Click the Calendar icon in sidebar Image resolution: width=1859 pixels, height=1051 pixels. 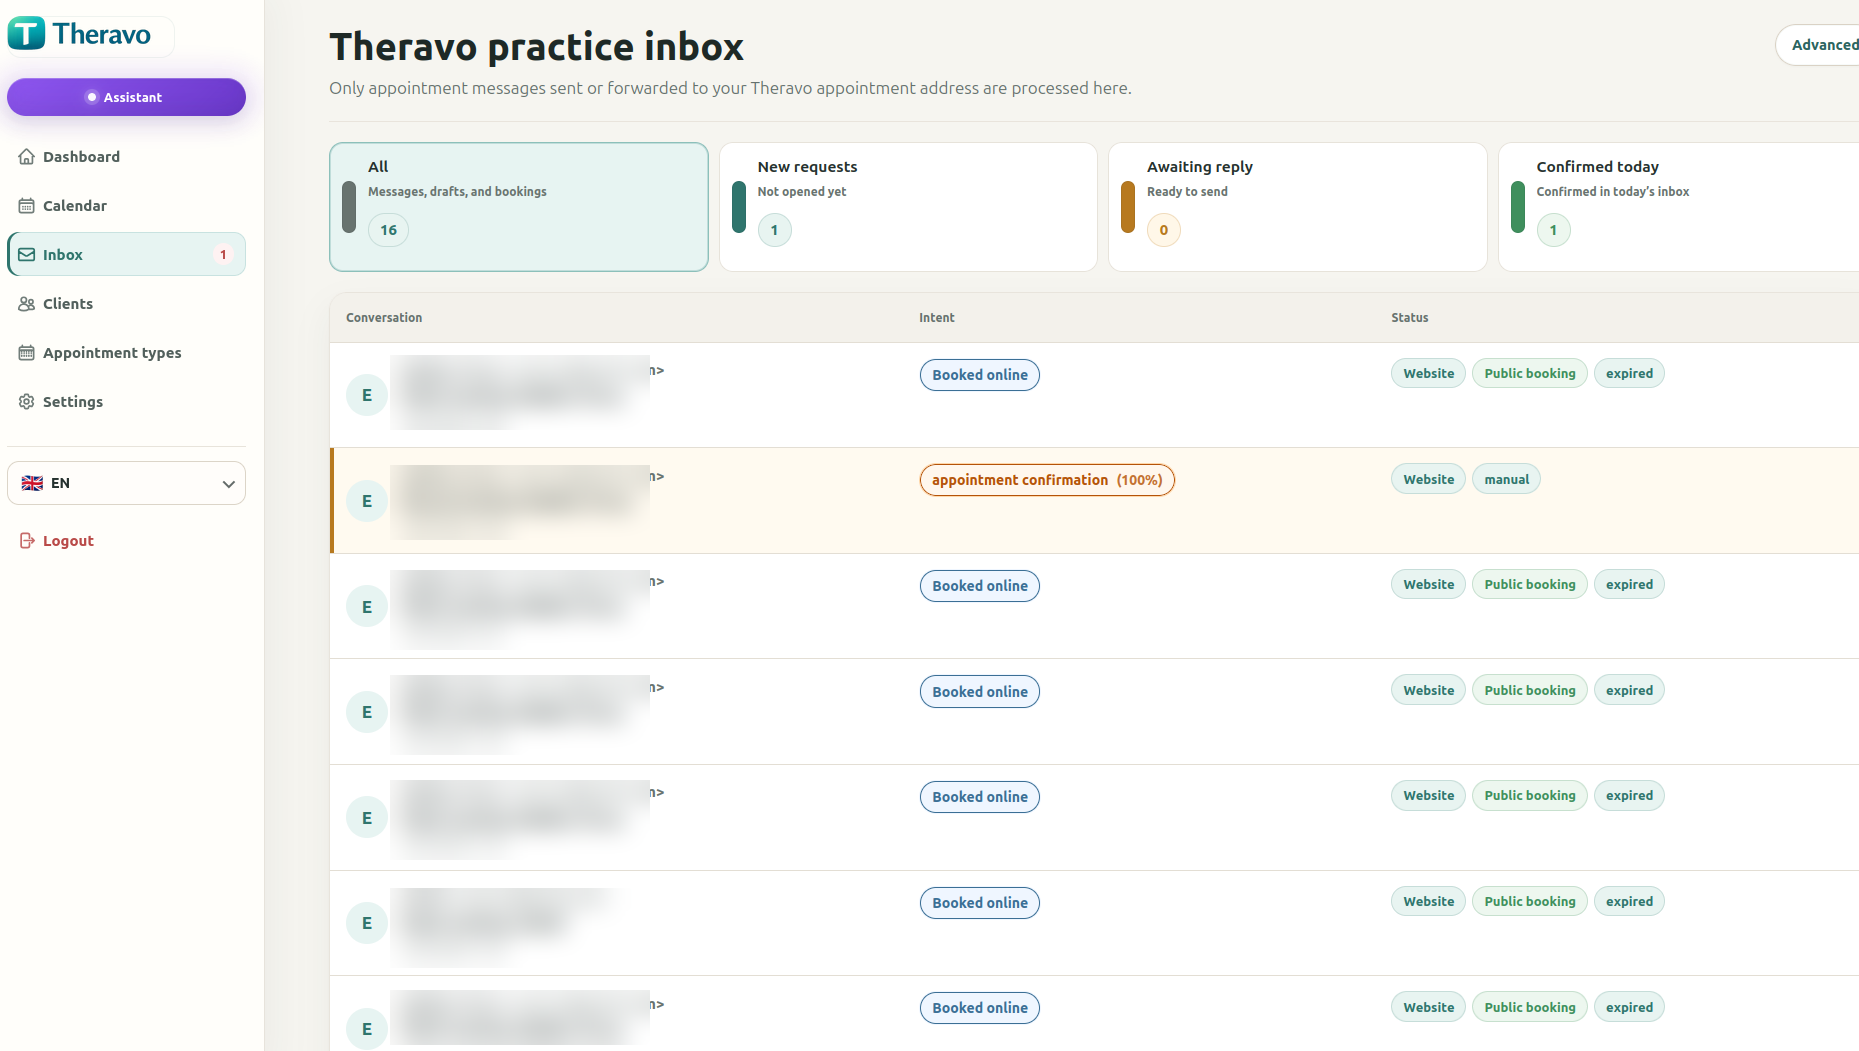[x=27, y=206]
